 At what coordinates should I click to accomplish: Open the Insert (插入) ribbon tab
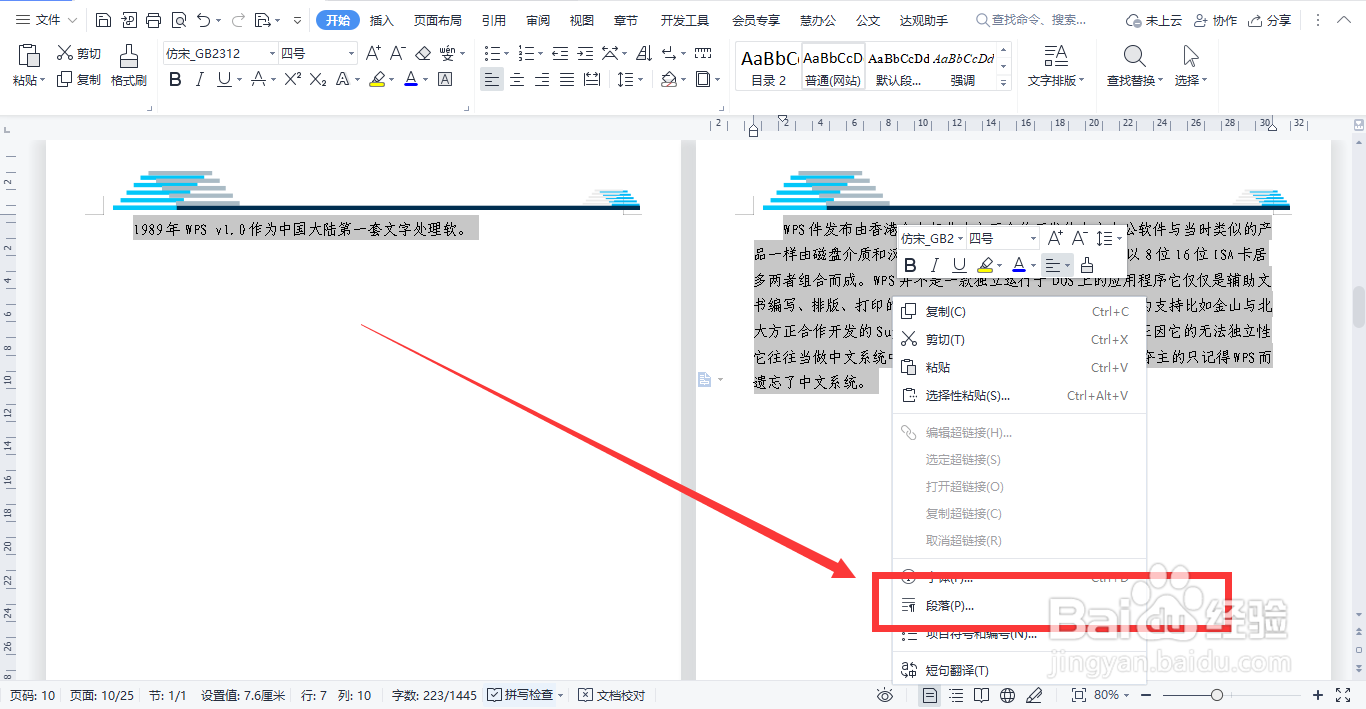pos(381,20)
